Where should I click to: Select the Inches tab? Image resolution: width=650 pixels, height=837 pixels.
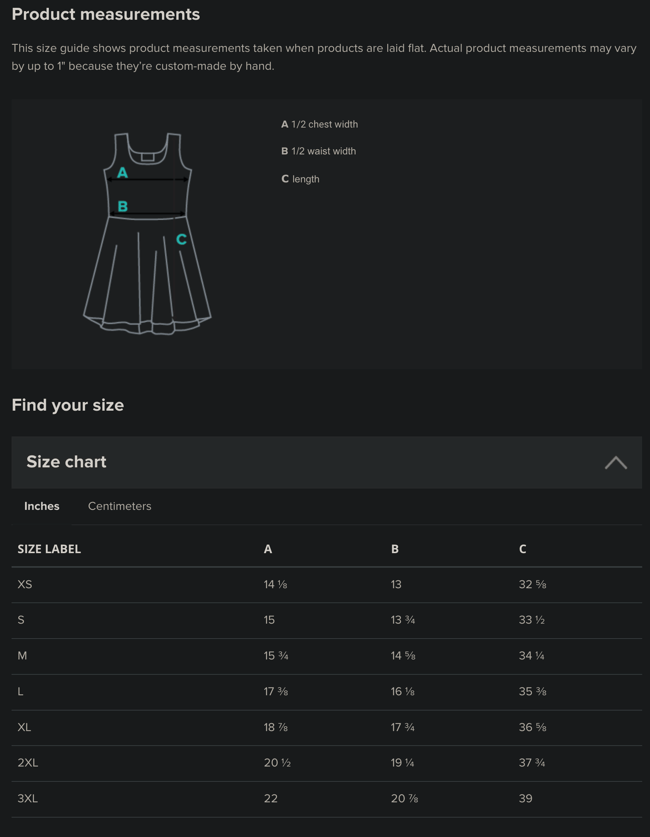point(41,506)
